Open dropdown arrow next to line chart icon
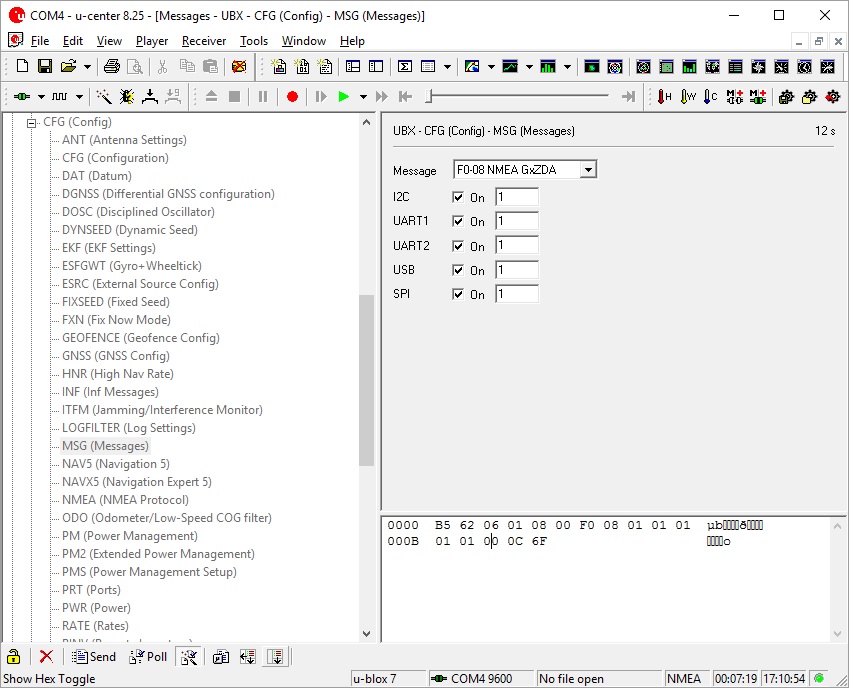The image size is (849, 688). click(x=529, y=67)
